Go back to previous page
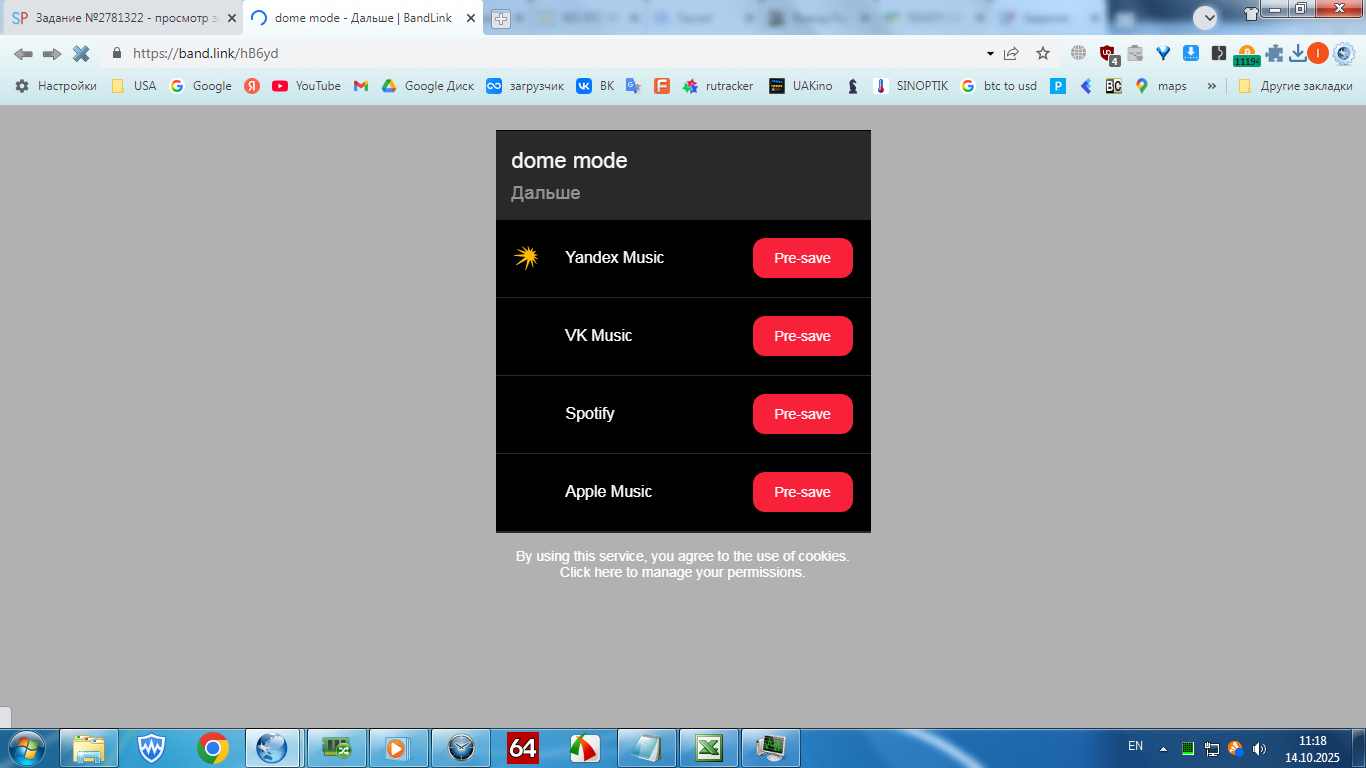The width and height of the screenshot is (1366, 768). tap(23, 53)
